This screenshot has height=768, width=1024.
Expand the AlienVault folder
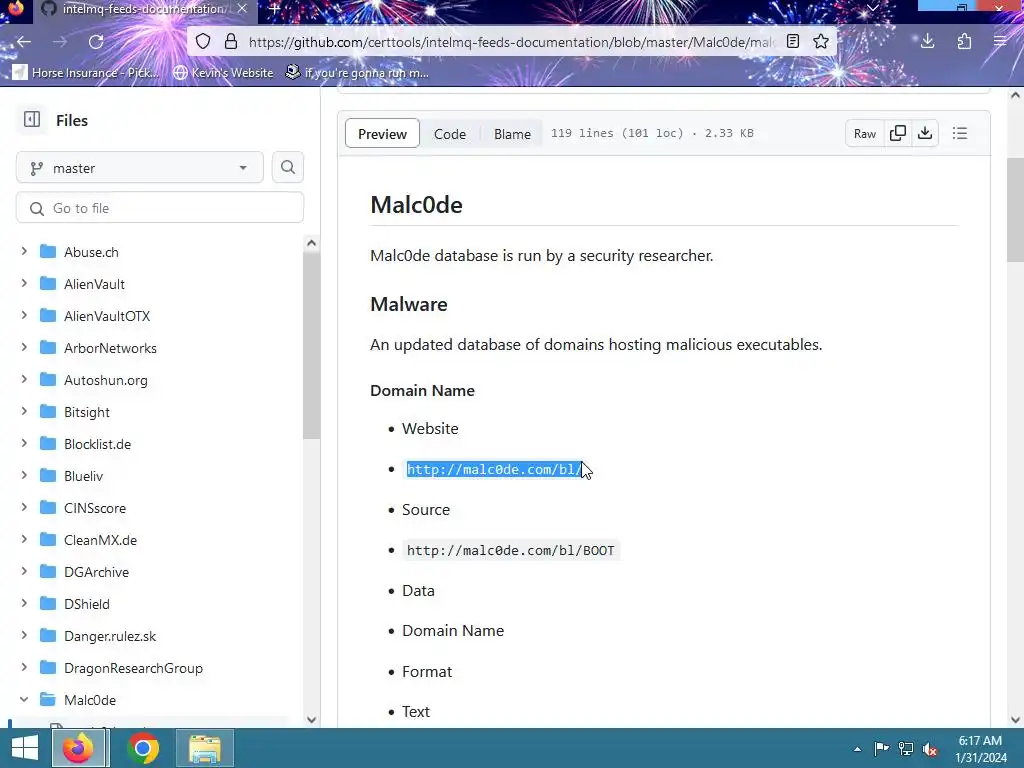coord(24,283)
